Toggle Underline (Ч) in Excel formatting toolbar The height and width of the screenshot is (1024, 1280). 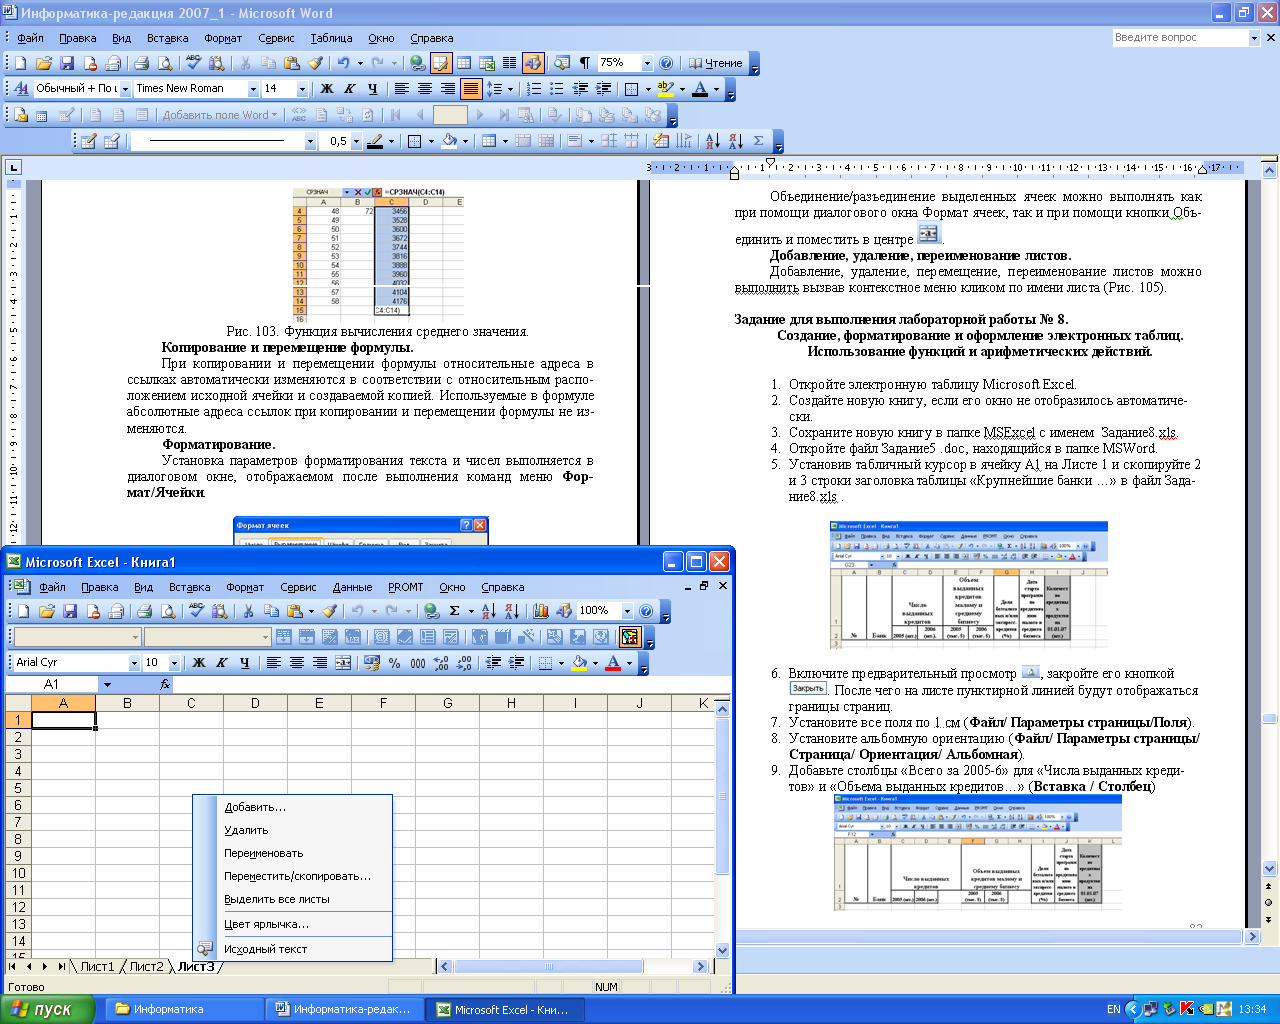click(245, 663)
